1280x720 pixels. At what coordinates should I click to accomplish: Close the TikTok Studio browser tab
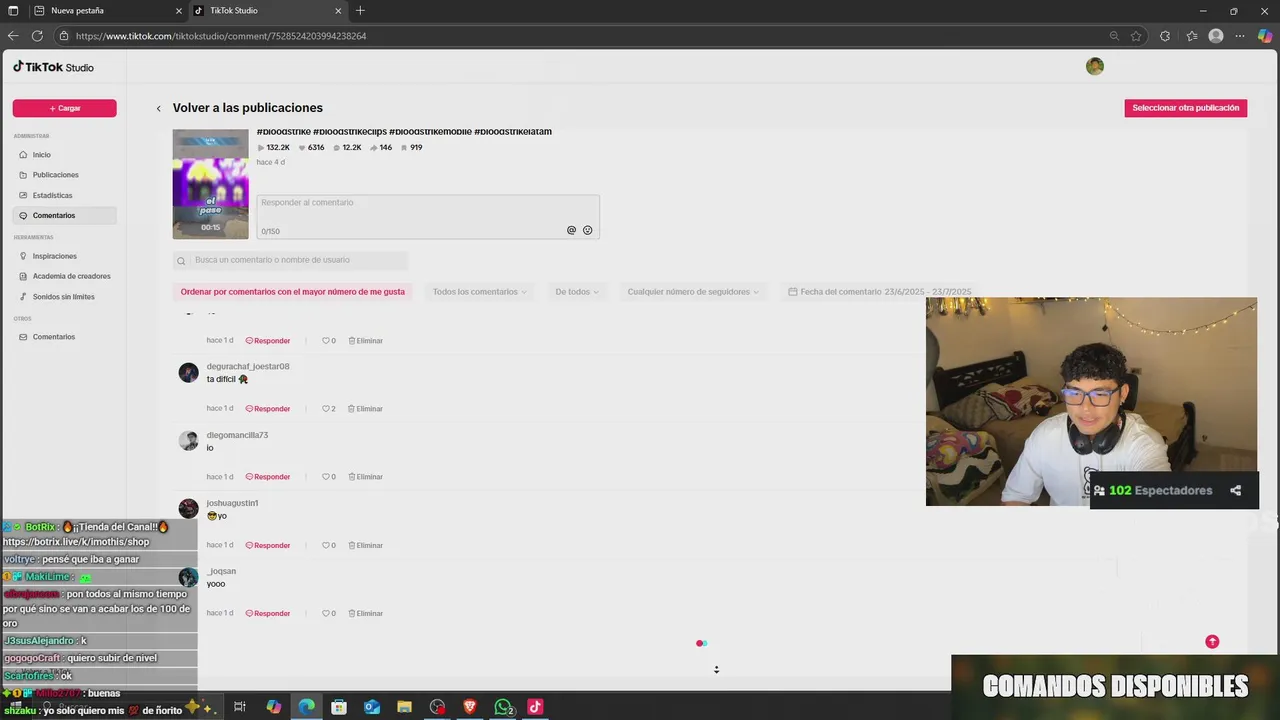pyautogui.click(x=338, y=11)
